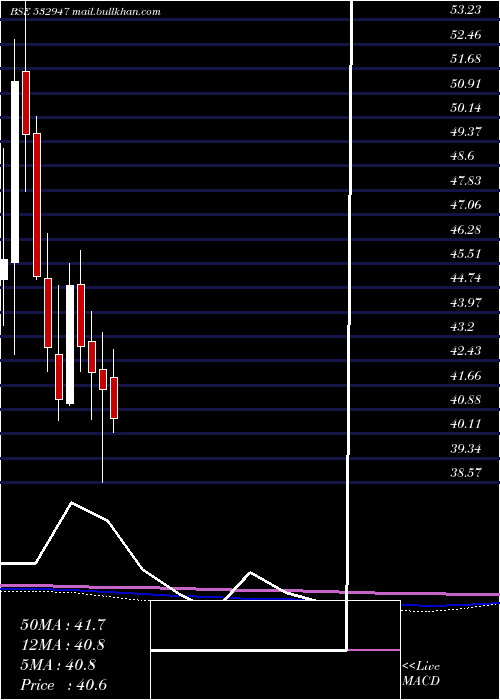Screen dimensions: 500x700
Task: Select the 47.06 price level label
Action: [x=466, y=205]
